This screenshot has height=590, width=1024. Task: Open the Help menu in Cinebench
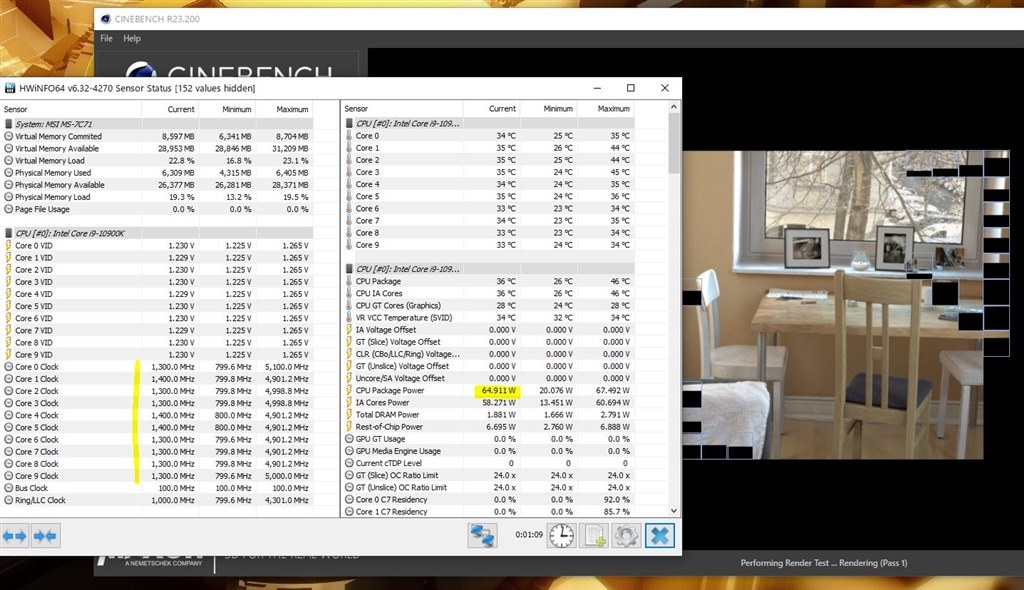pyautogui.click(x=132, y=39)
